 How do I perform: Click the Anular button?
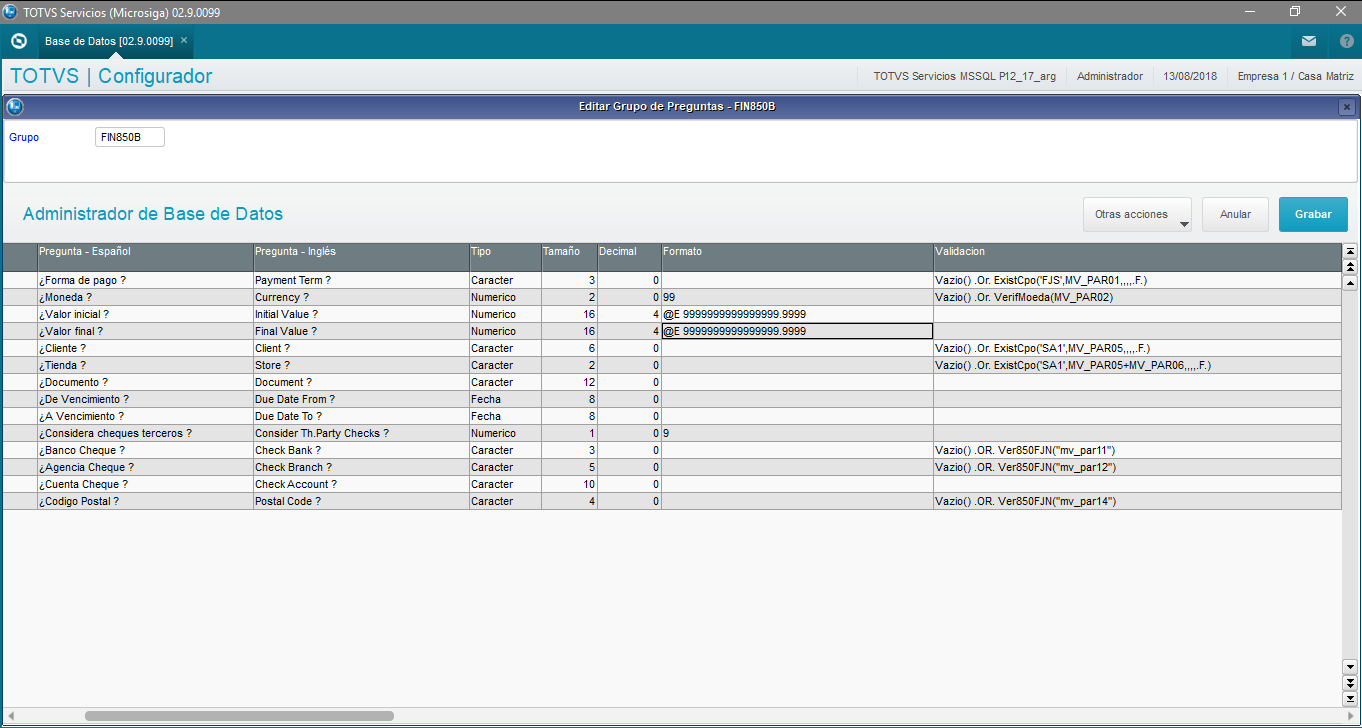pos(1235,214)
